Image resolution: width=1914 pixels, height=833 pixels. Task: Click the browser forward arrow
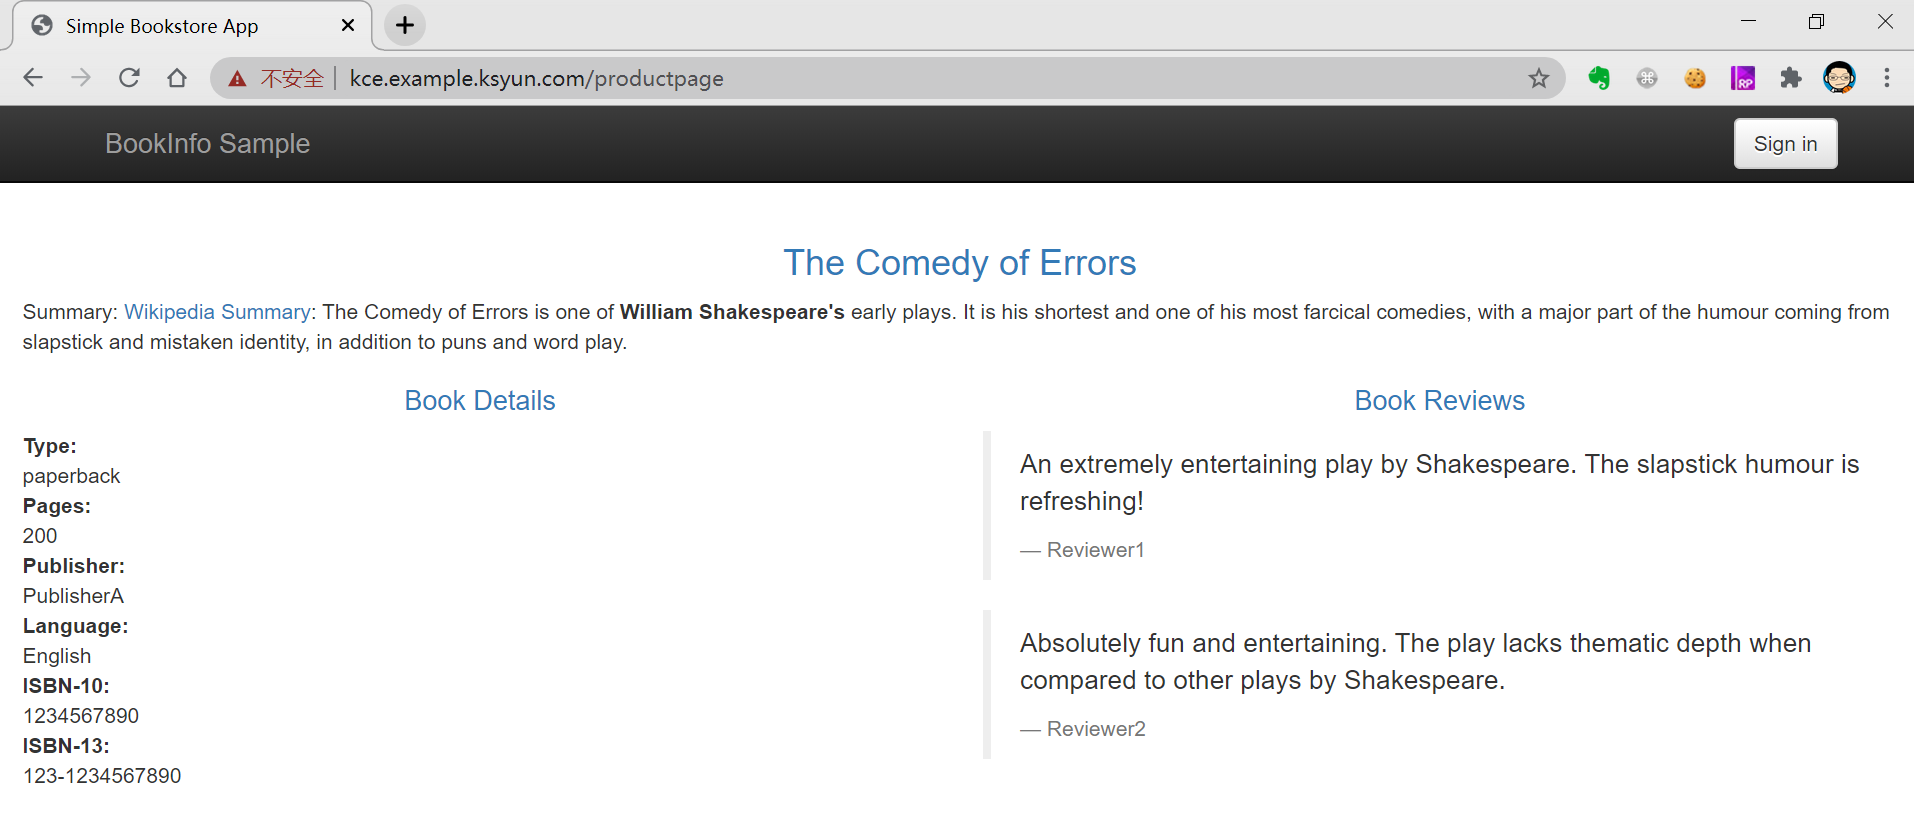(x=81, y=78)
